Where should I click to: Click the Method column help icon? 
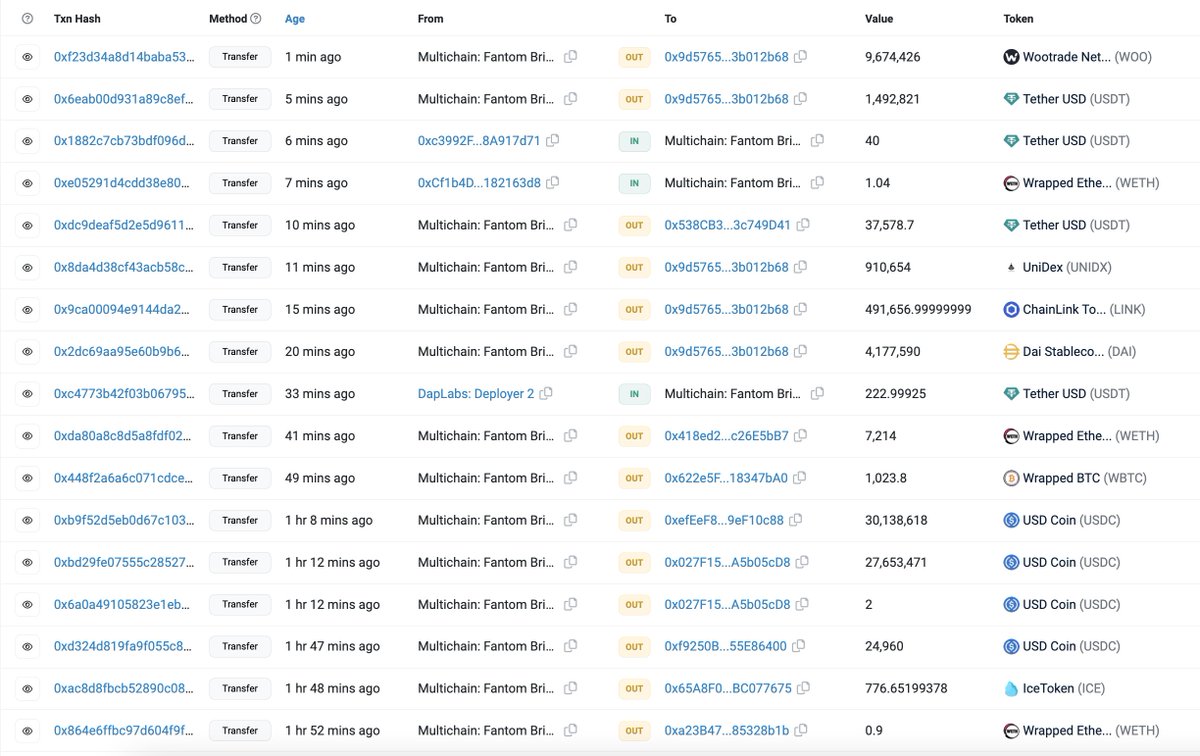pyautogui.click(x=256, y=18)
